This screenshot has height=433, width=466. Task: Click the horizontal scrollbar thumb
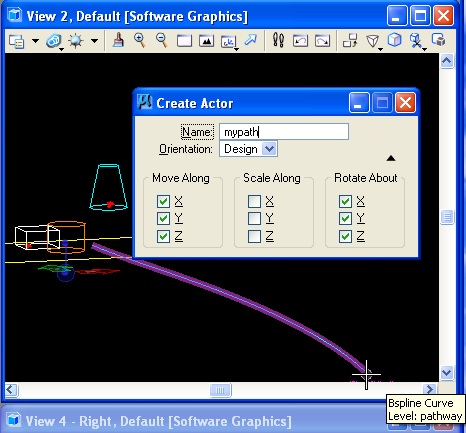click(220, 390)
